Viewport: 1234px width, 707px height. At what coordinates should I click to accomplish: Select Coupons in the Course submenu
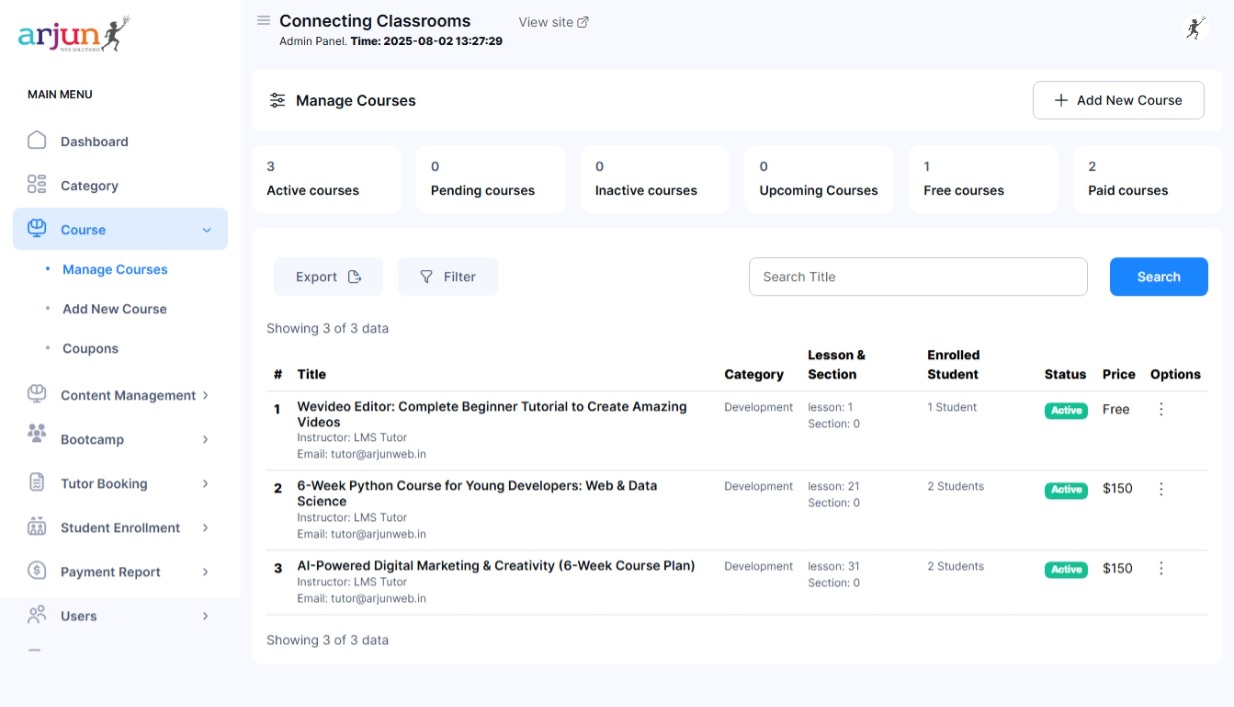[90, 349]
